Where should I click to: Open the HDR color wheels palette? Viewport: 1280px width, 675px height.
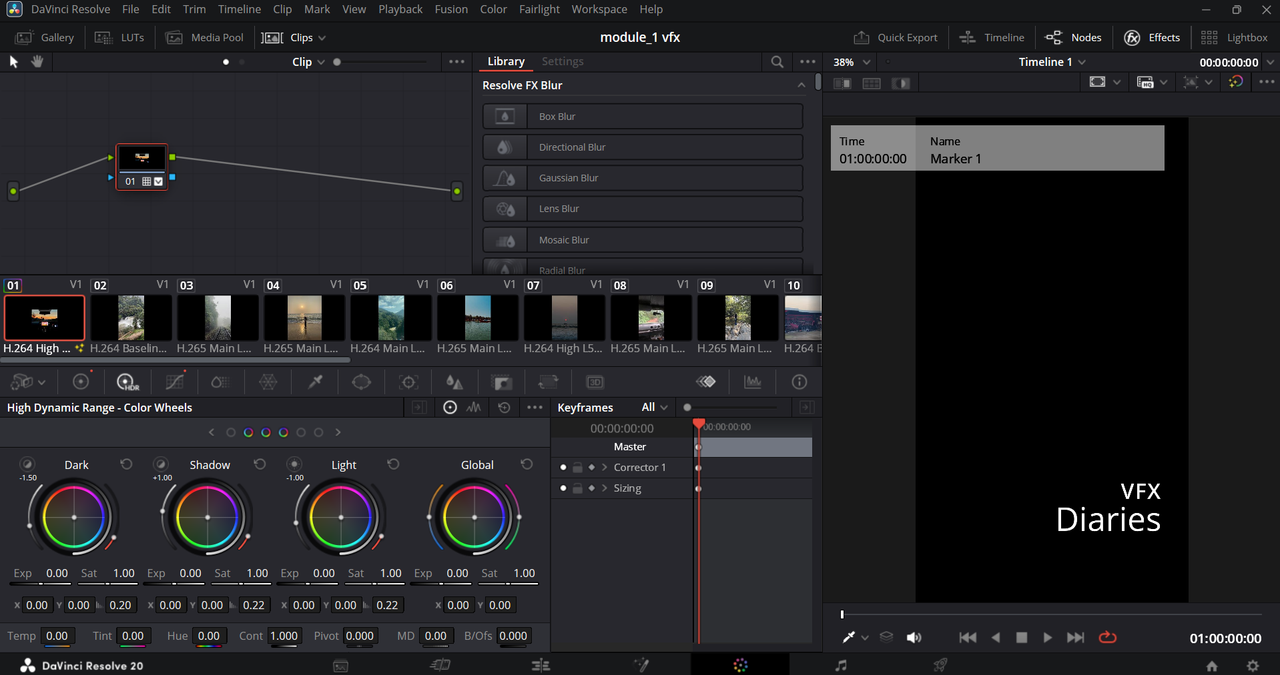click(127, 382)
